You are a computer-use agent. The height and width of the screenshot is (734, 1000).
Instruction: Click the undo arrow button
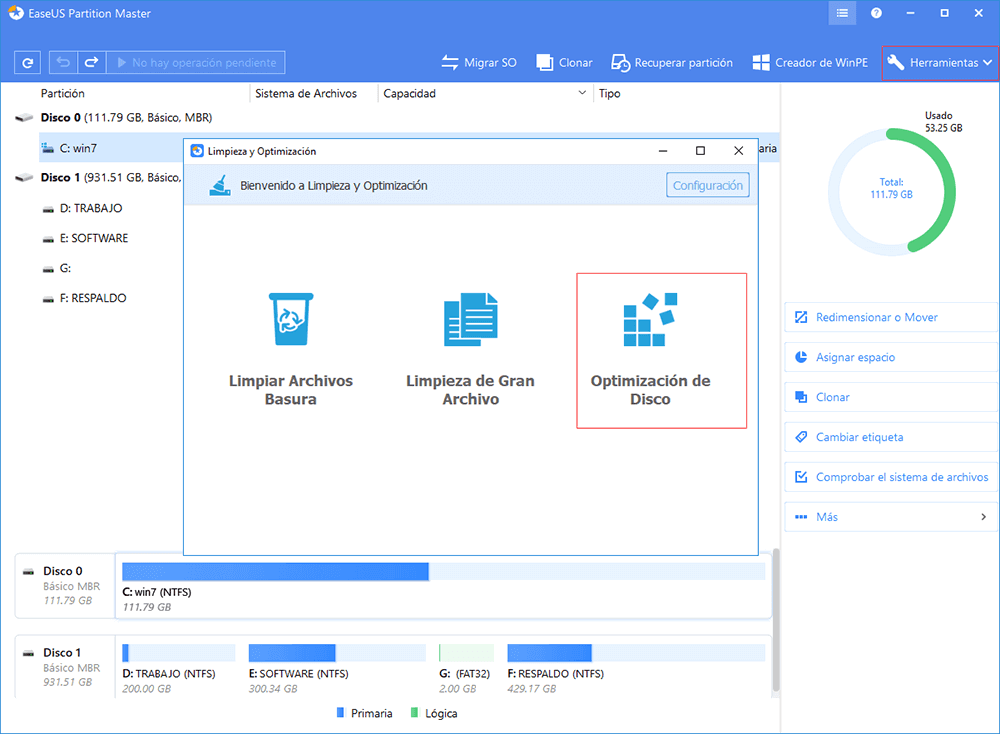(x=63, y=62)
